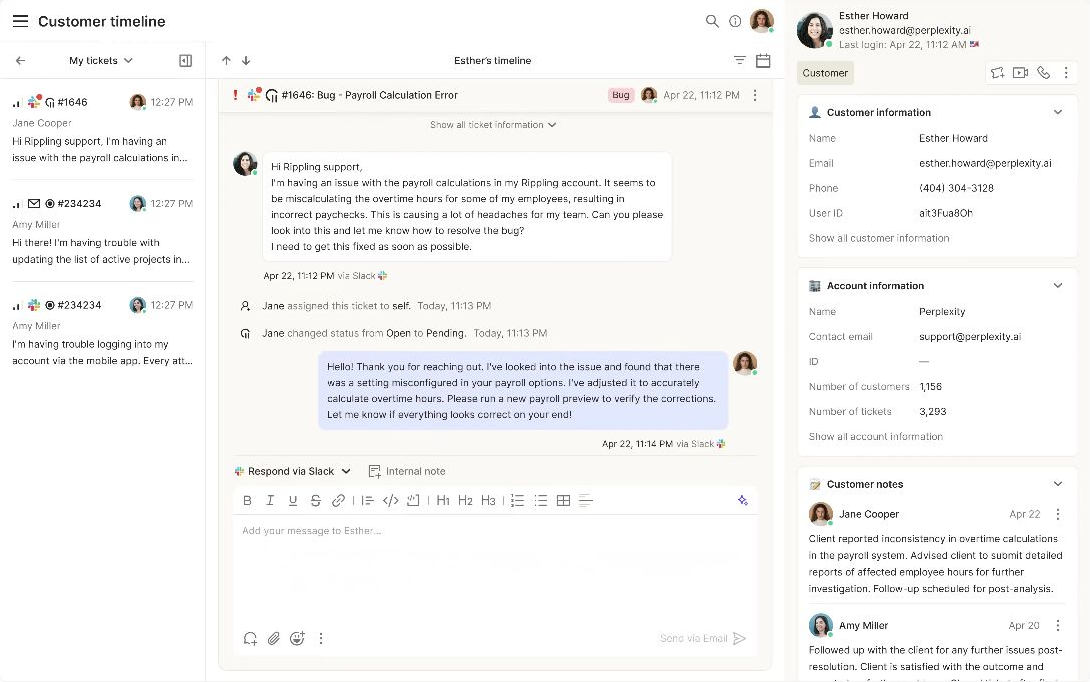Select ticket #1646 from Jane Cooper
The image size is (1090, 682).
[102, 130]
